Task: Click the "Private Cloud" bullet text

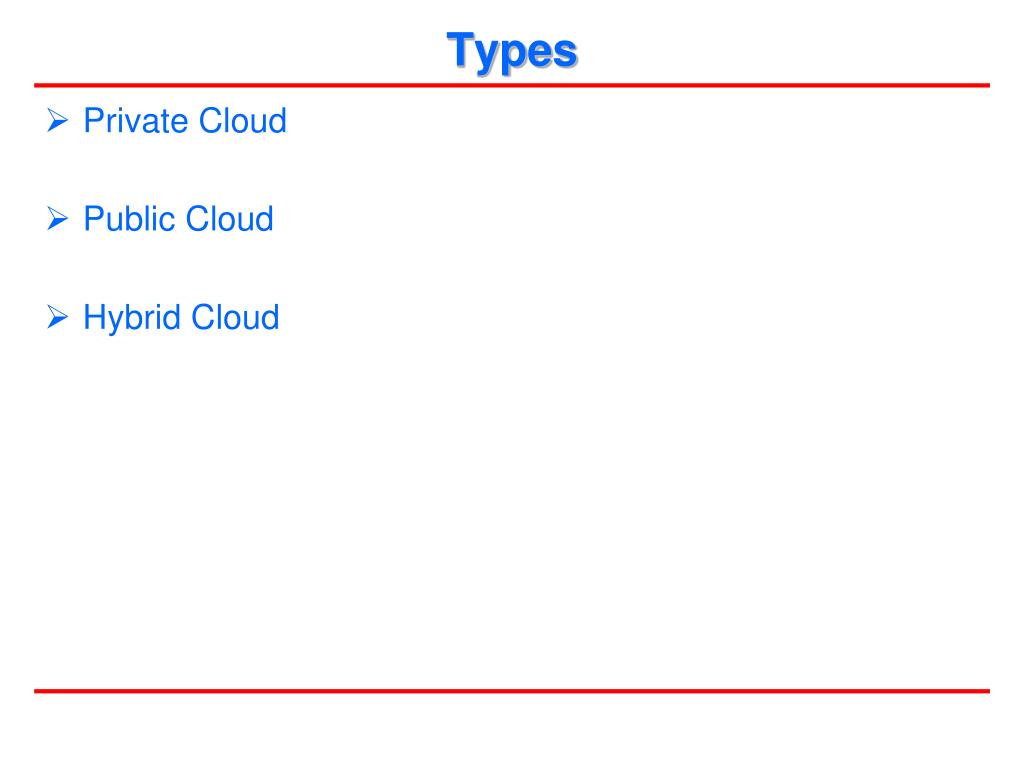Action: [x=185, y=121]
